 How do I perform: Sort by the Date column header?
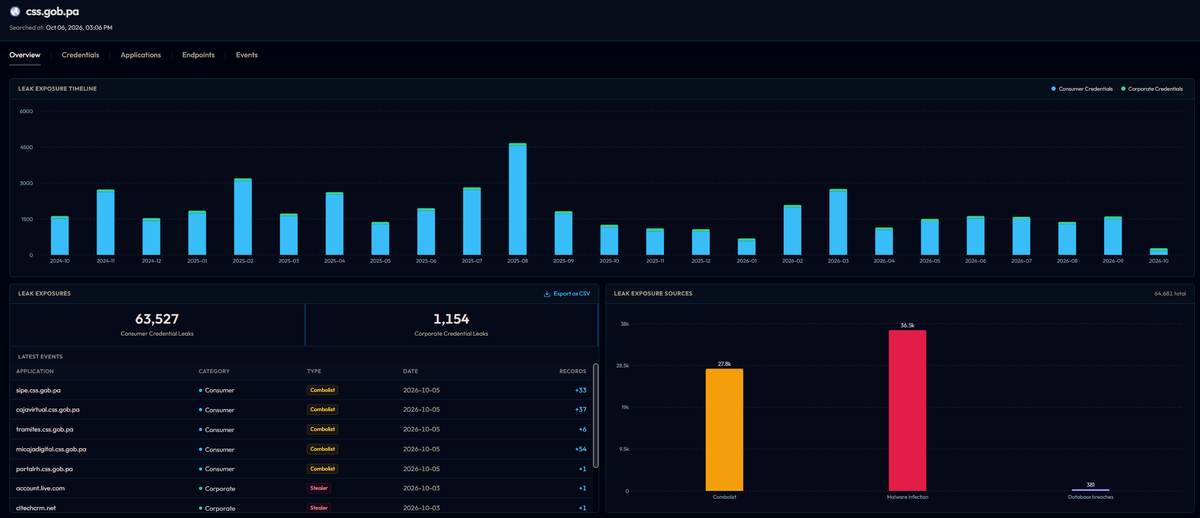click(x=410, y=371)
